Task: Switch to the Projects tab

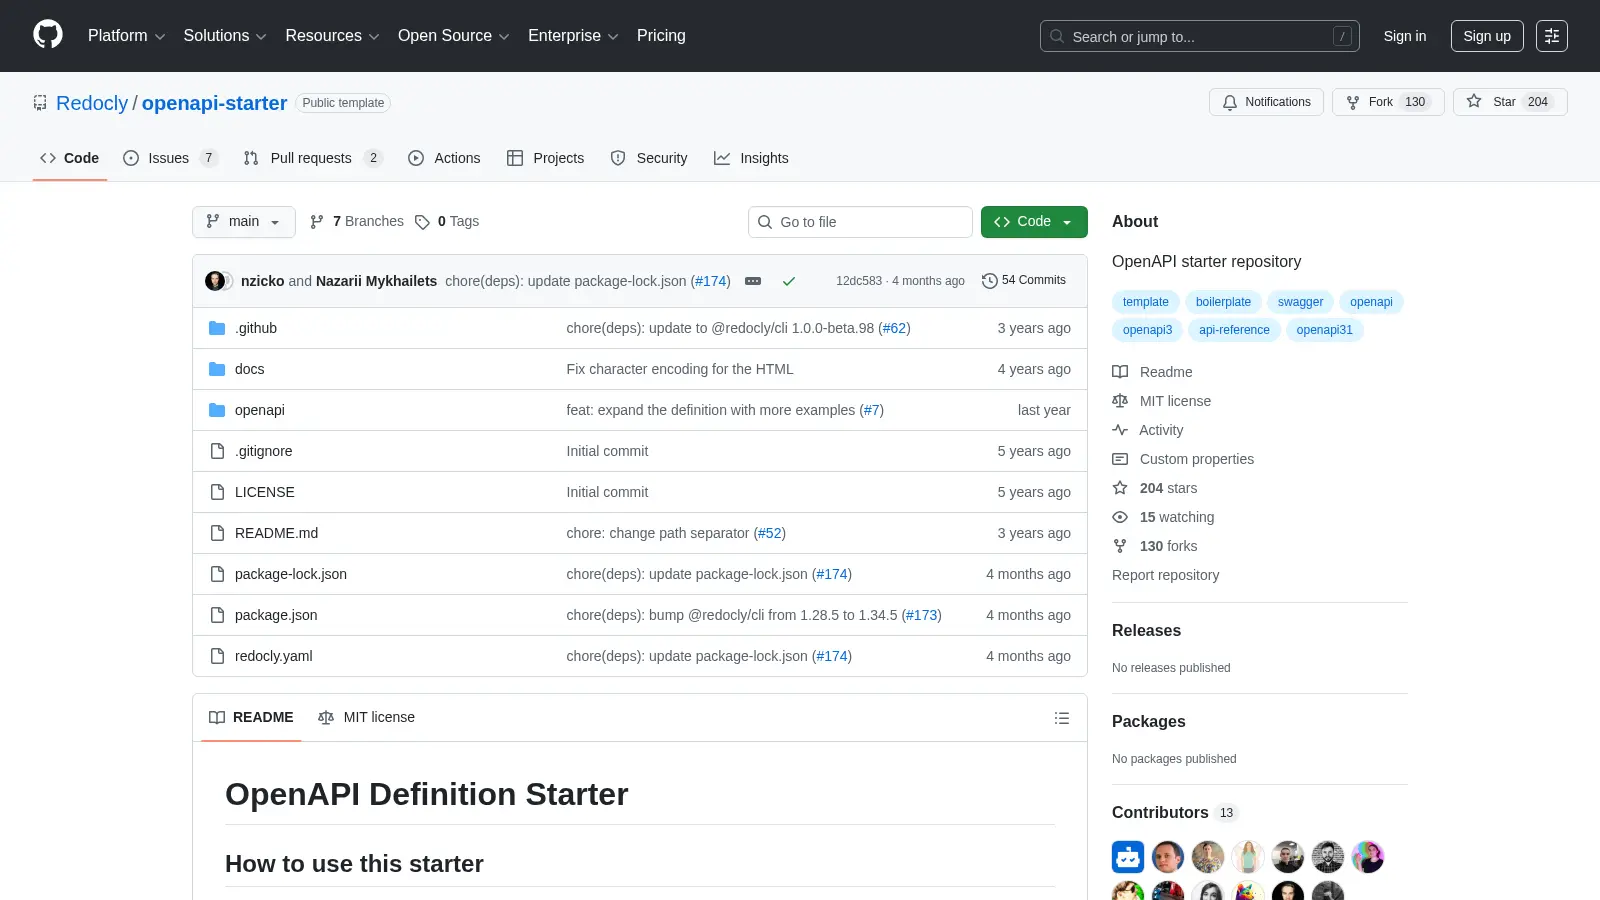Action: [546, 158]
